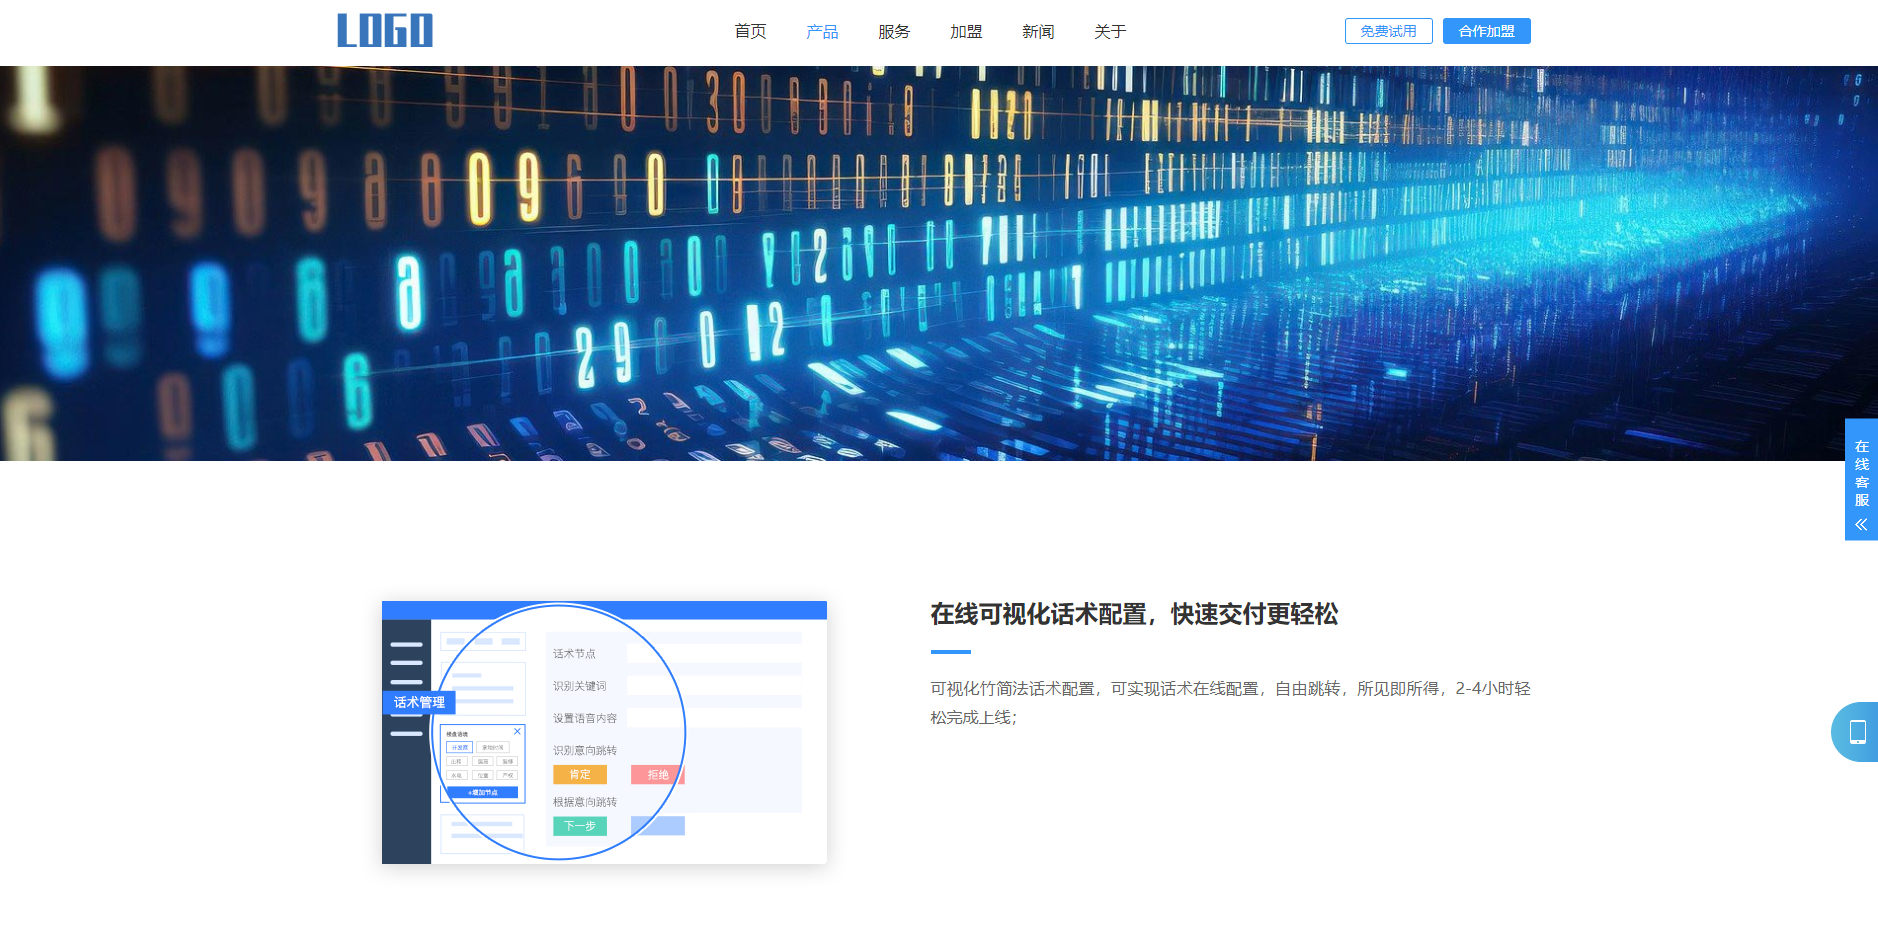Click the blue 增加节点 bar in illustration
The width and height of the screenshot is (1878, 951).
pyautogui.click(x=483, y=793)
